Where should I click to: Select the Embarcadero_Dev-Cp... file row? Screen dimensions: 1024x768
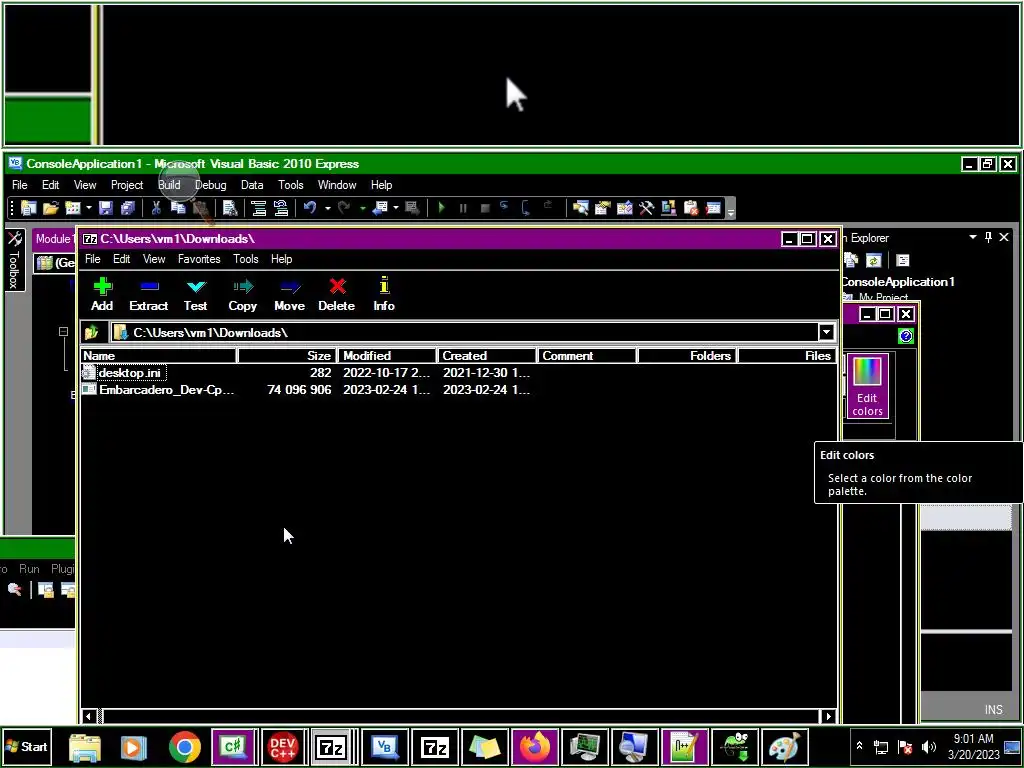pos(458,390)
